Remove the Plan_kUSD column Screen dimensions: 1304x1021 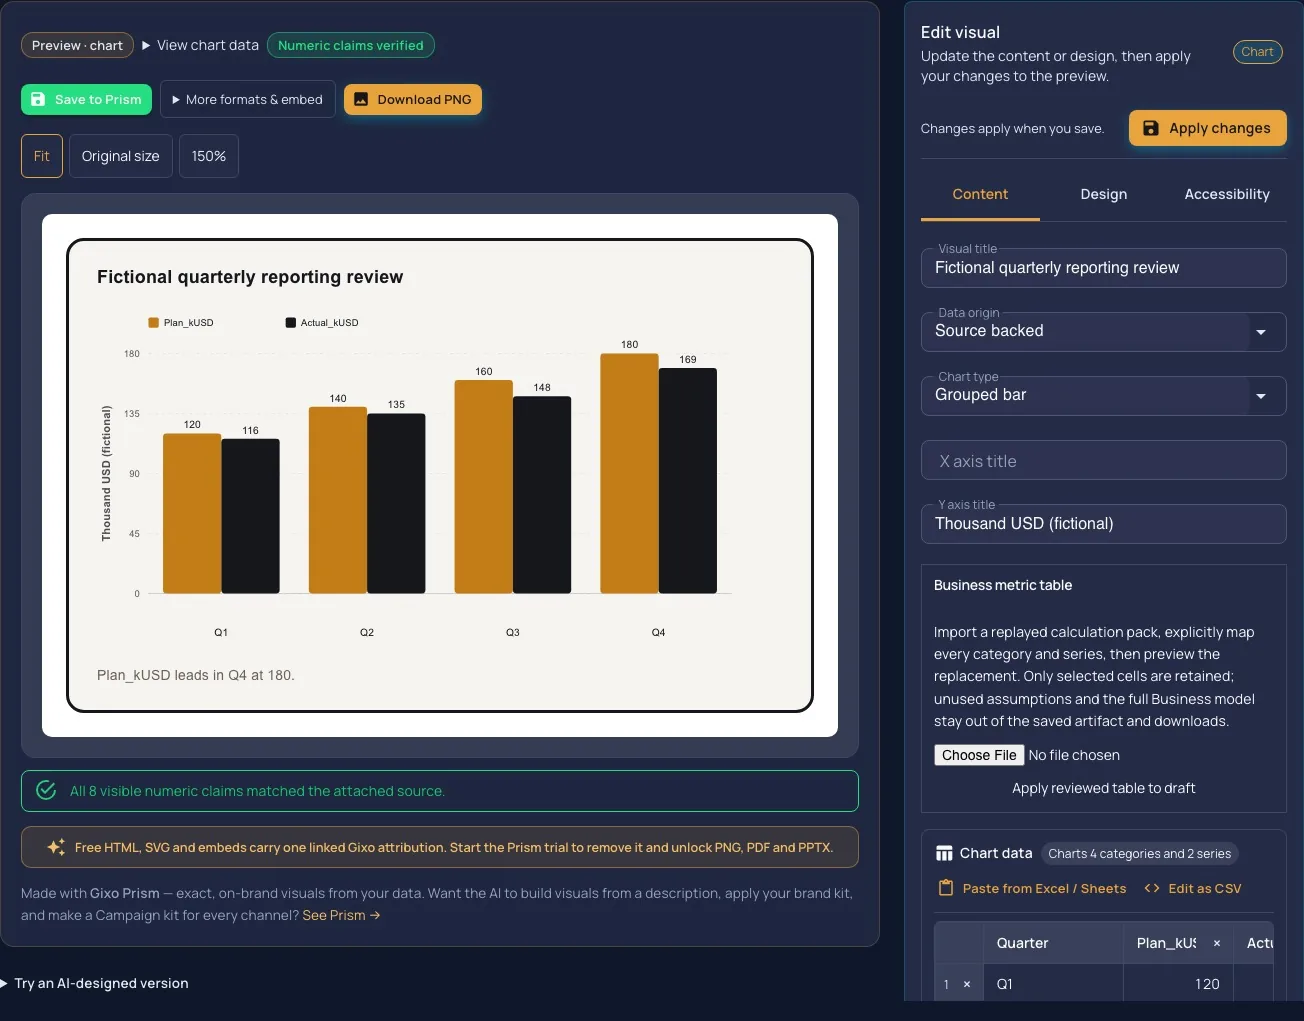coord(1217,943)
